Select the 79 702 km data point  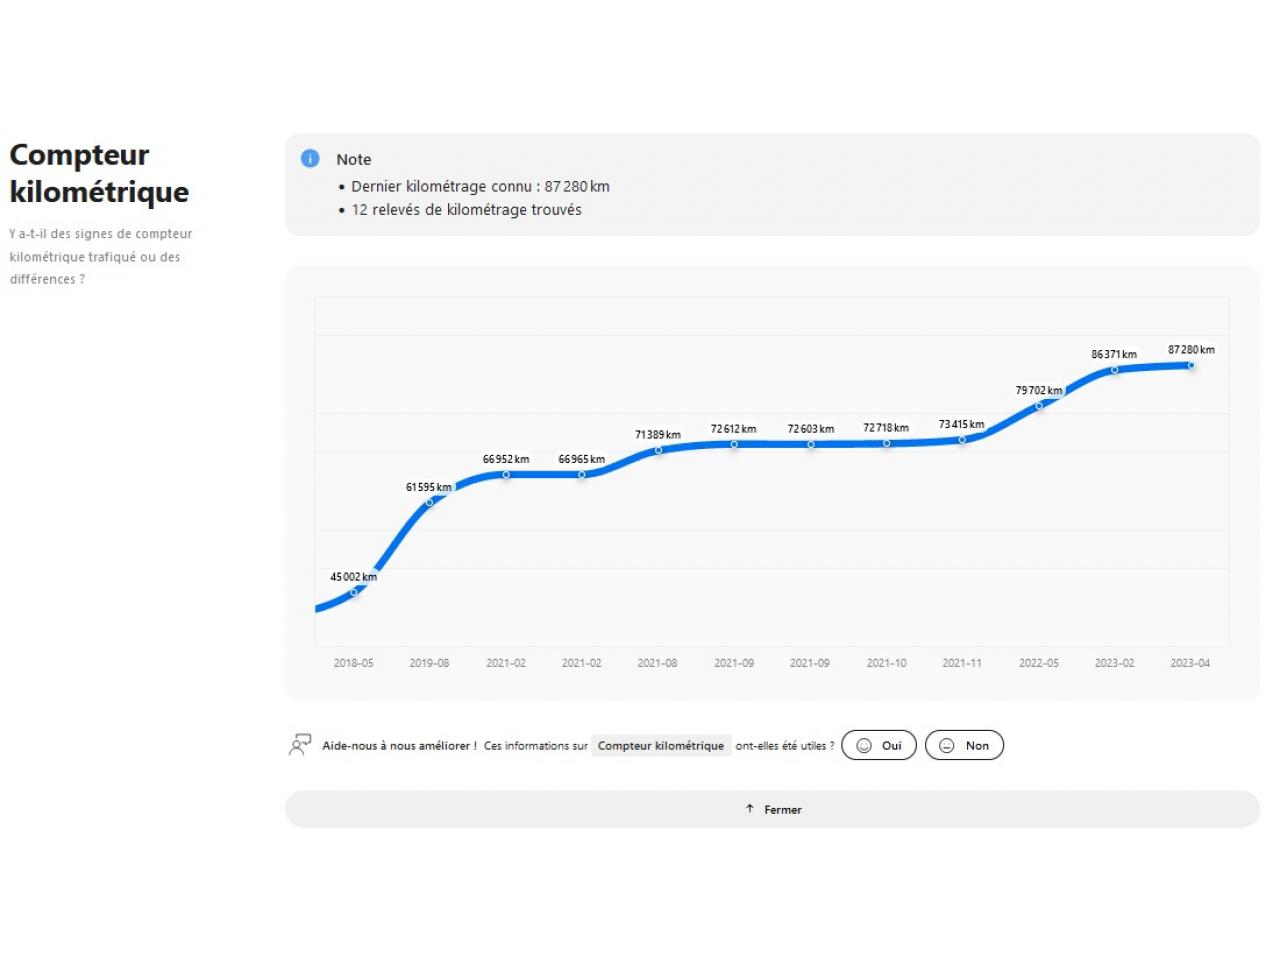pos(1039,405)
